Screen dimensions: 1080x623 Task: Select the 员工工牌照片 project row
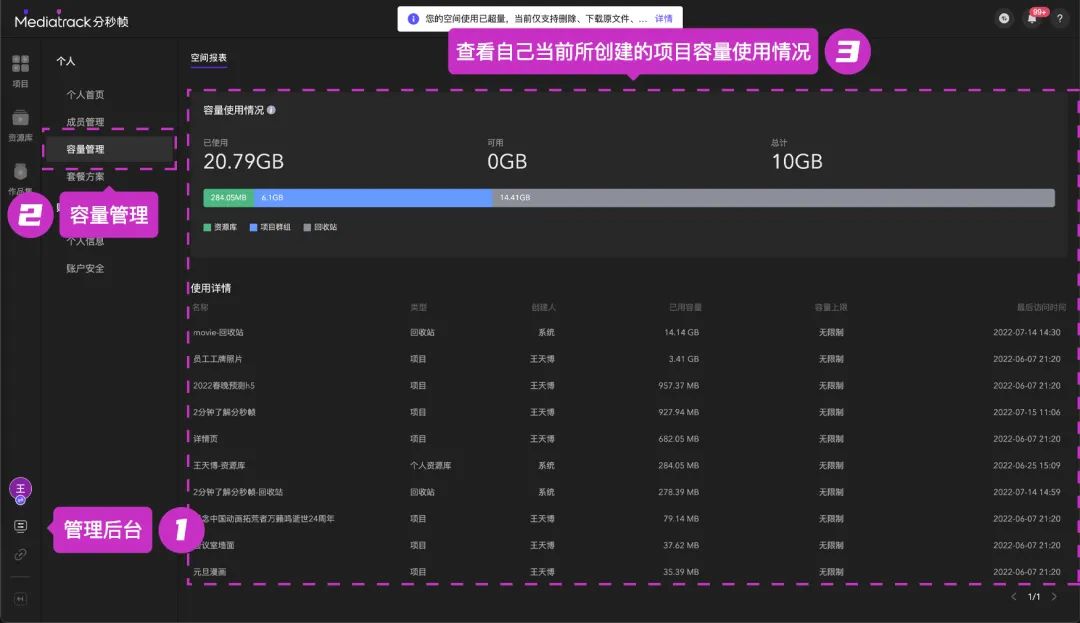(x=218, y=359)
